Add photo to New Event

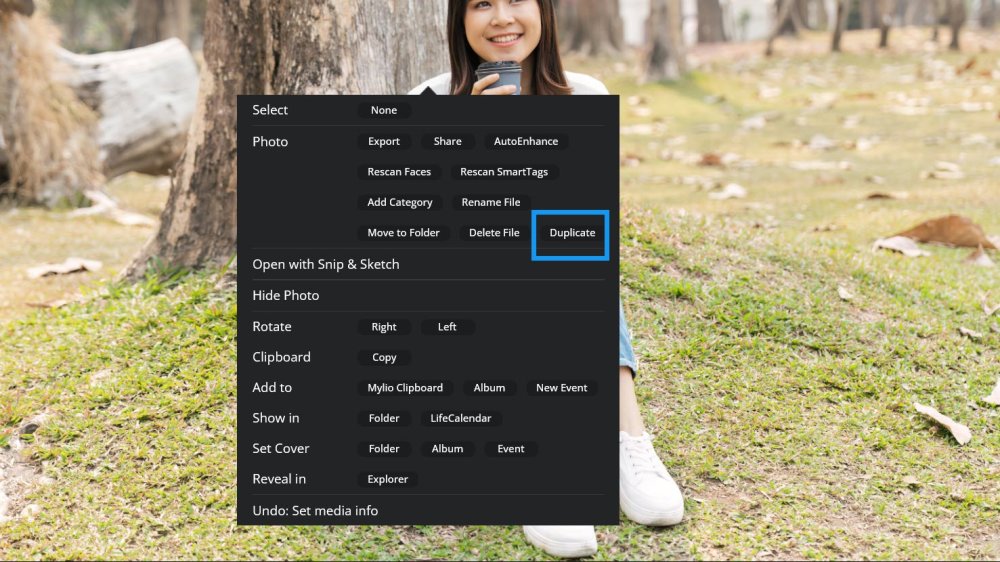561,388
